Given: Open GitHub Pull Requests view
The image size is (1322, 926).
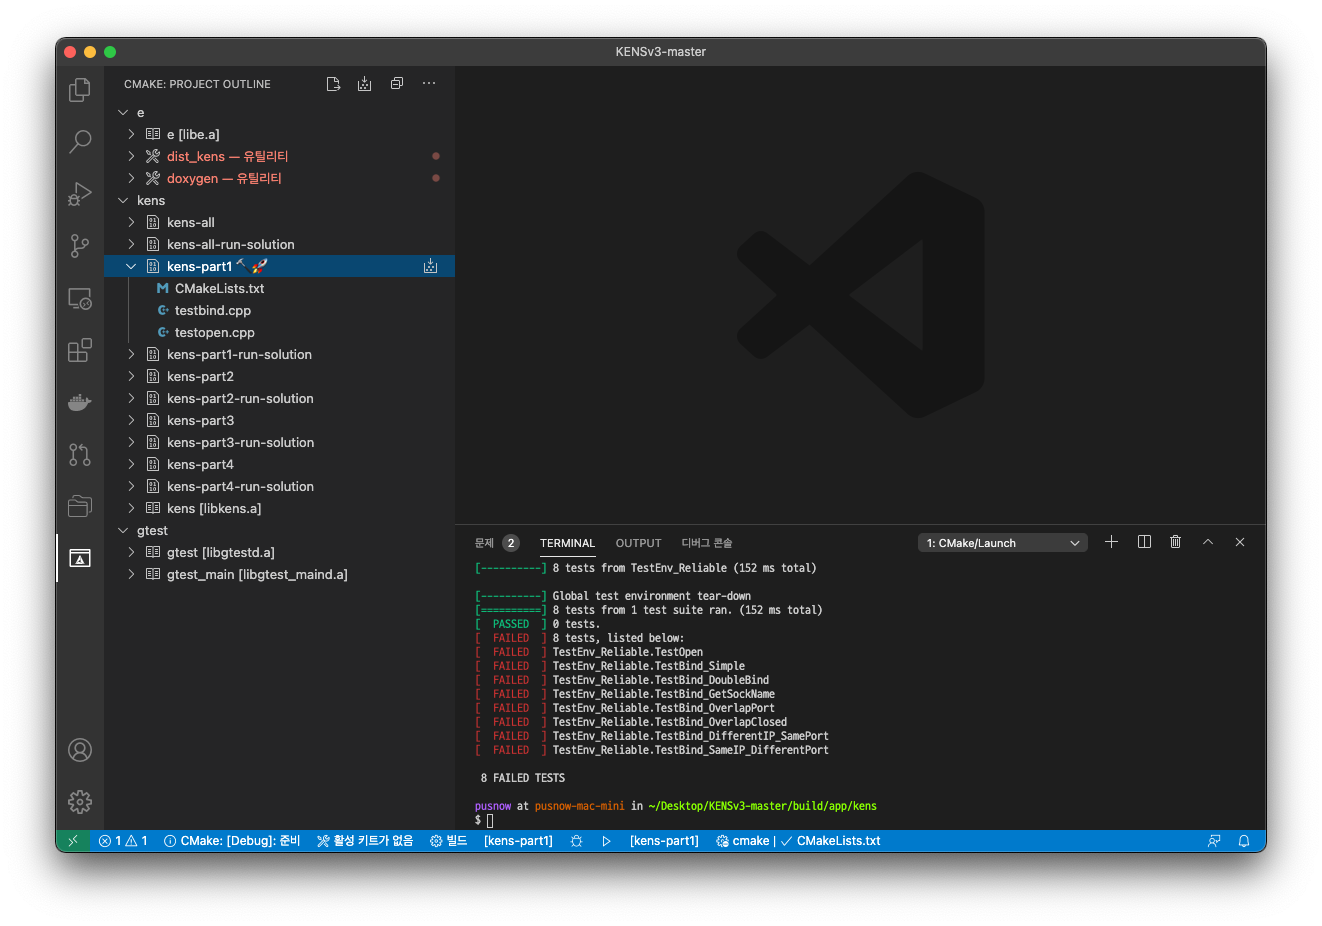Looking at the screenshot, I should click(80, 454).
